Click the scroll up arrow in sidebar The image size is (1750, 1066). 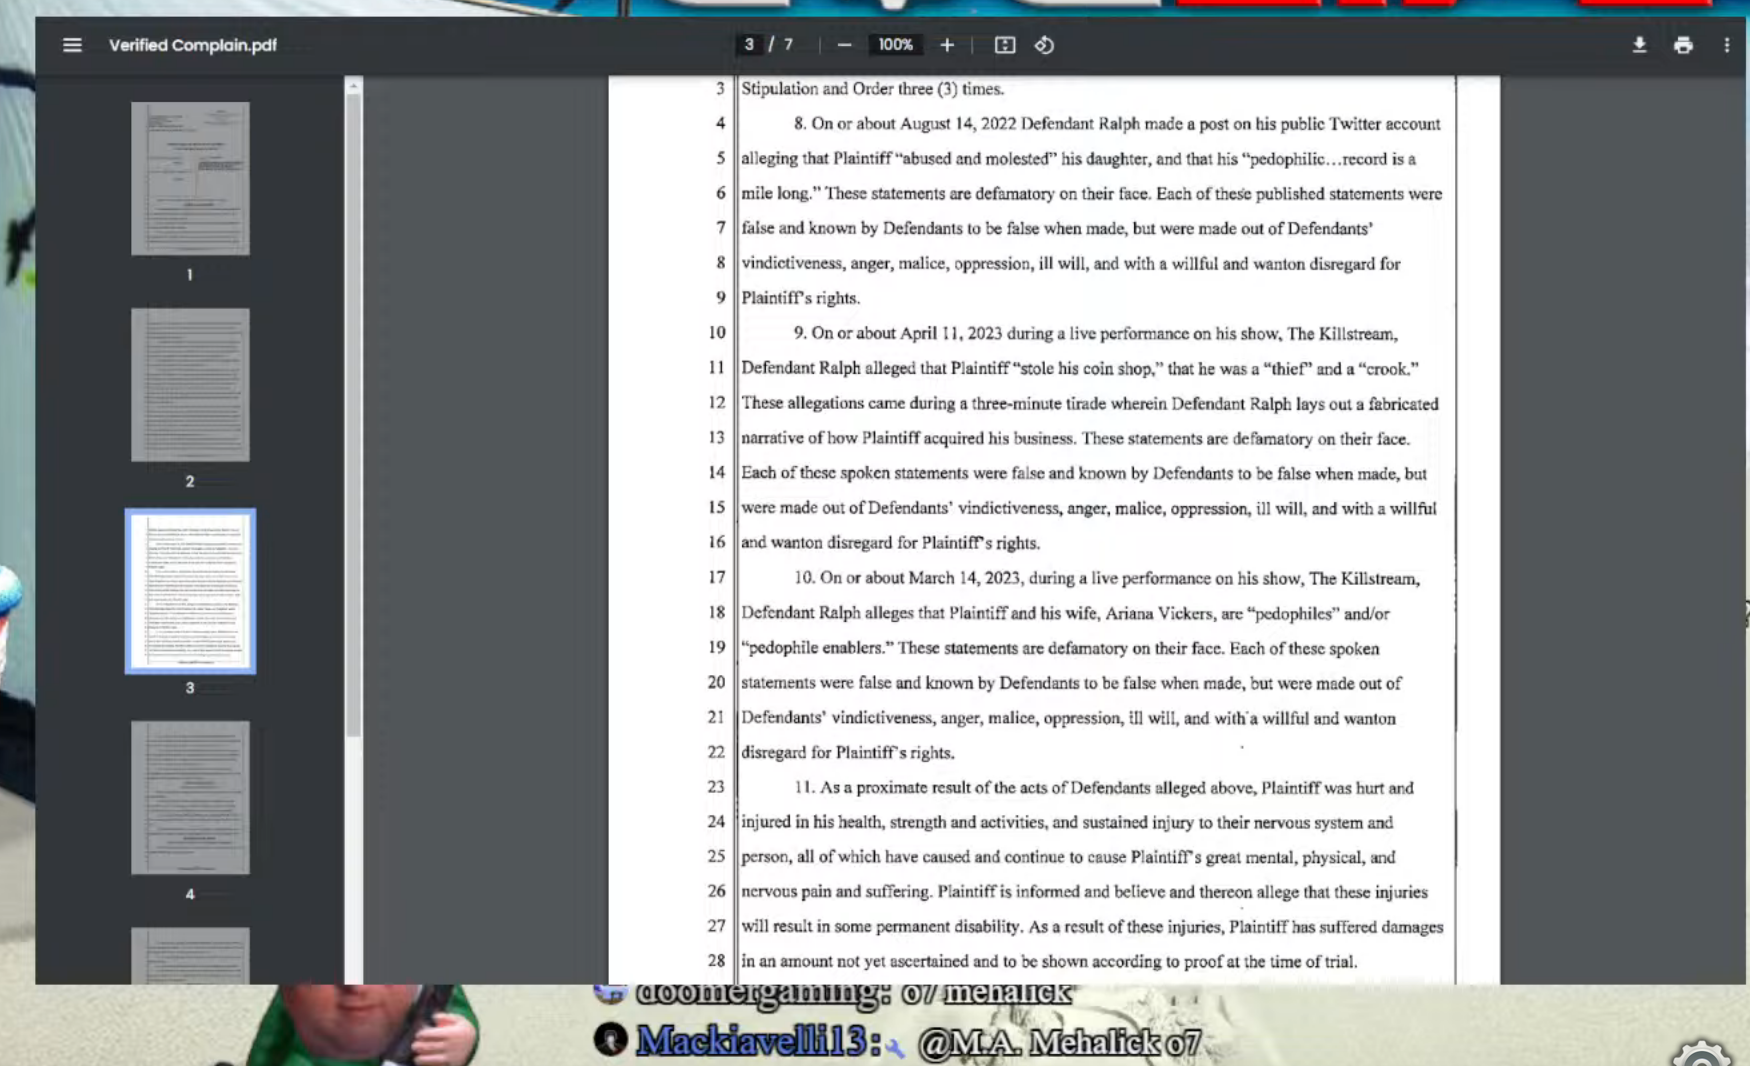(x=353, y=87)
